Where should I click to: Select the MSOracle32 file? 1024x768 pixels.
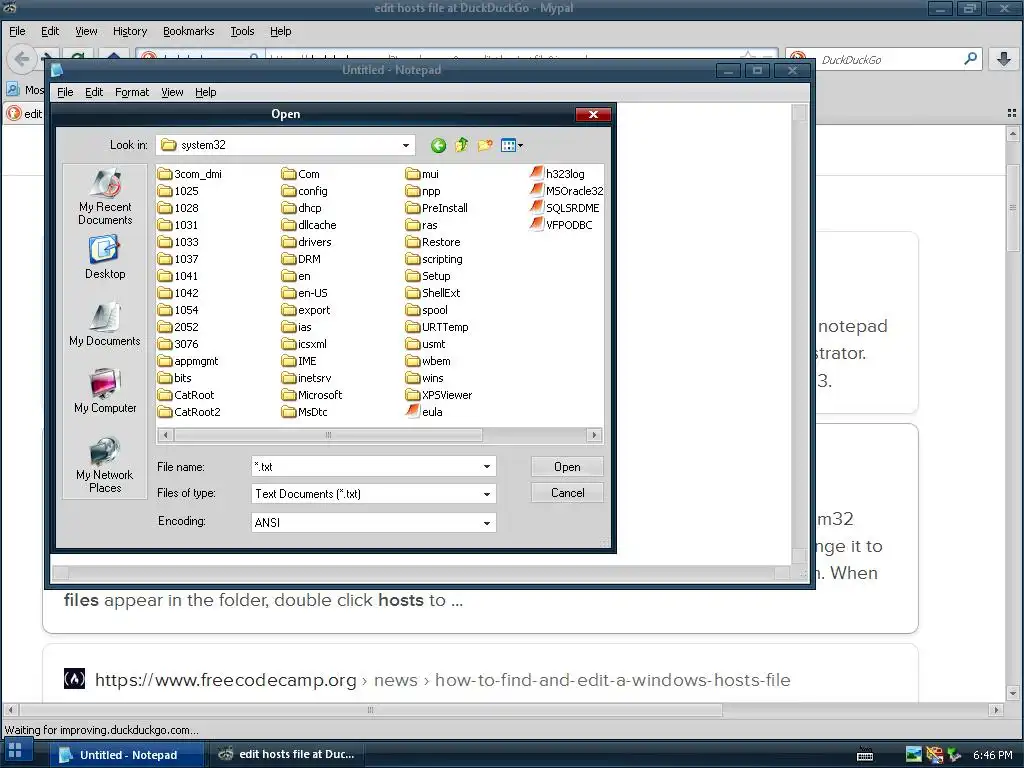[566, 191]
